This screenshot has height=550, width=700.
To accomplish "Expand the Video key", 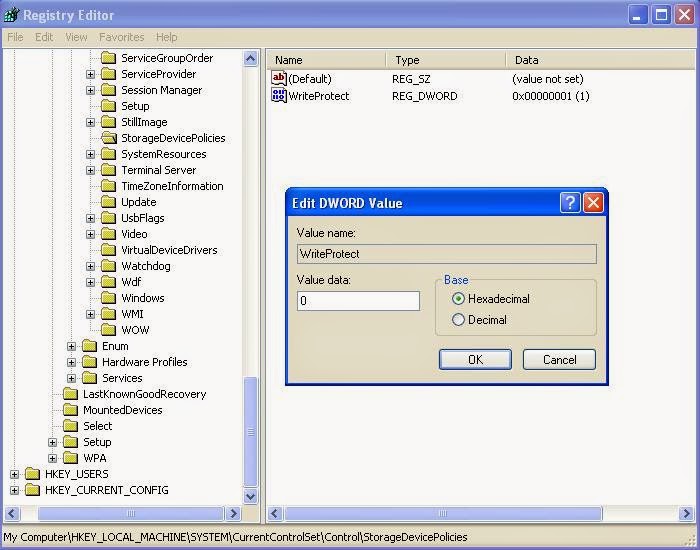I will coord(90,234).
